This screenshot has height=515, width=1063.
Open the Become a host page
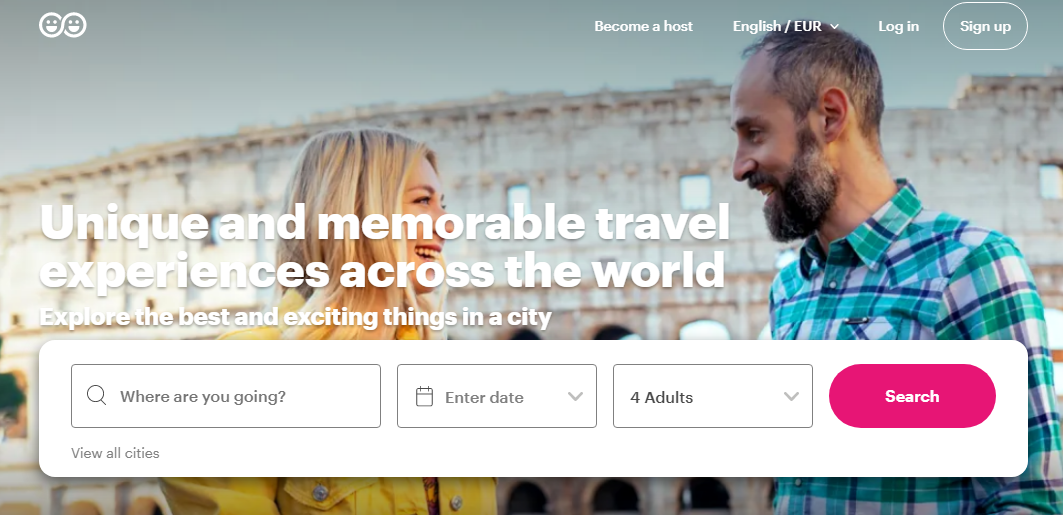(643, 26)
